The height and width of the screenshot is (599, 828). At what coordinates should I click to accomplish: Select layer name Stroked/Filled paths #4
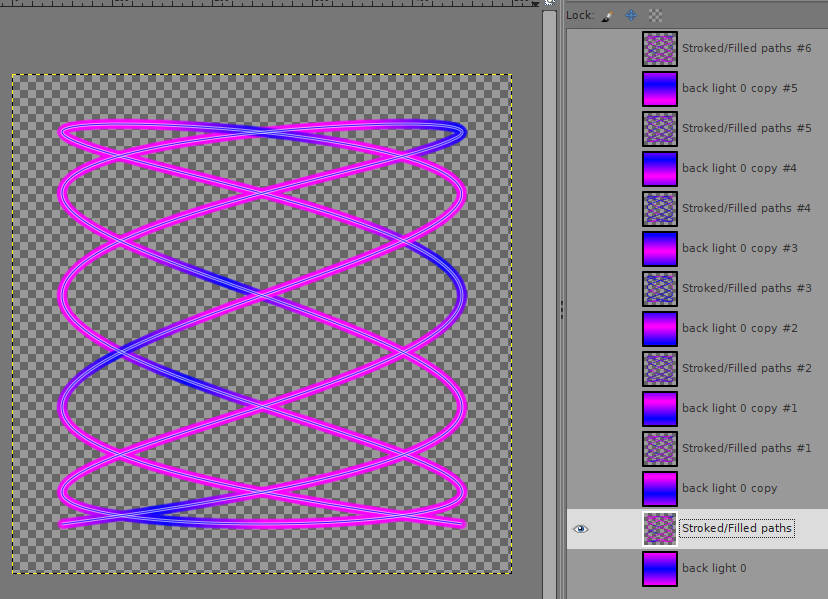pos(746,208)
